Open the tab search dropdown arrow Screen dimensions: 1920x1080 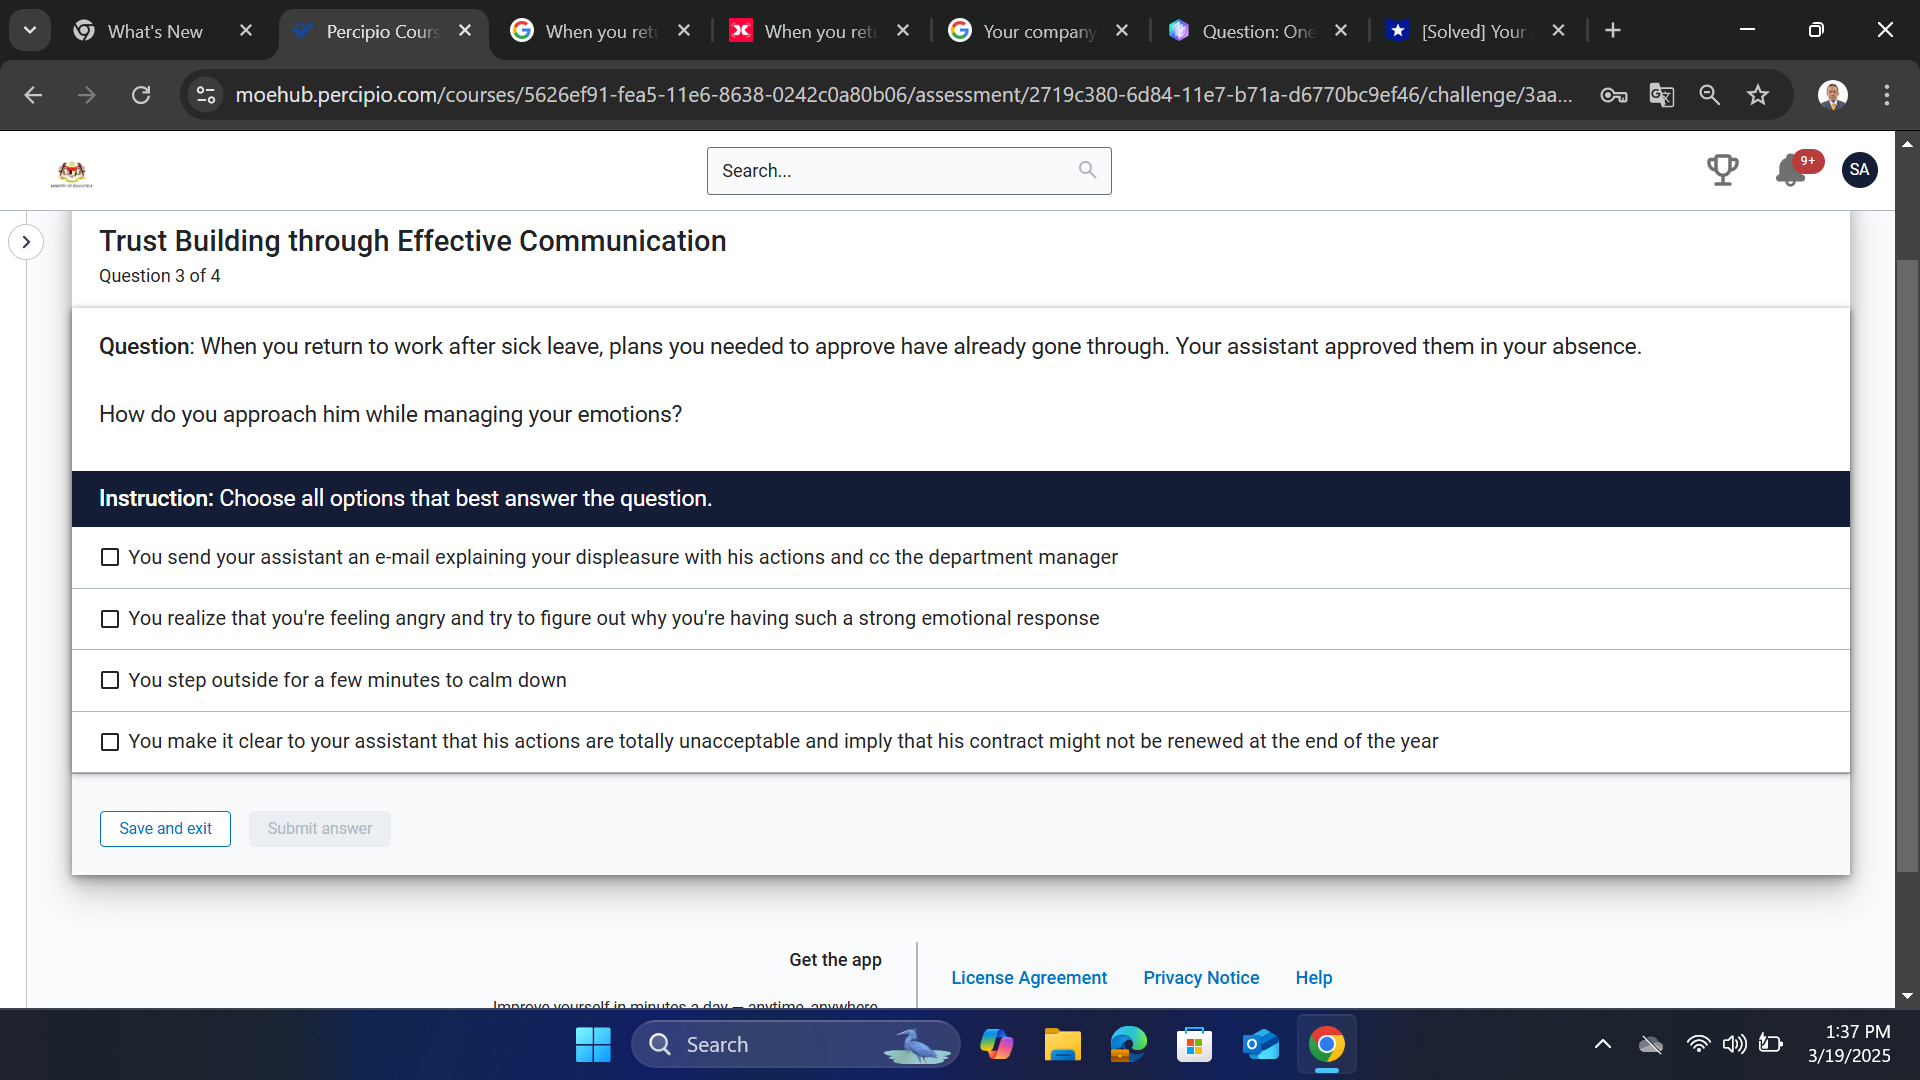point(30,30)
